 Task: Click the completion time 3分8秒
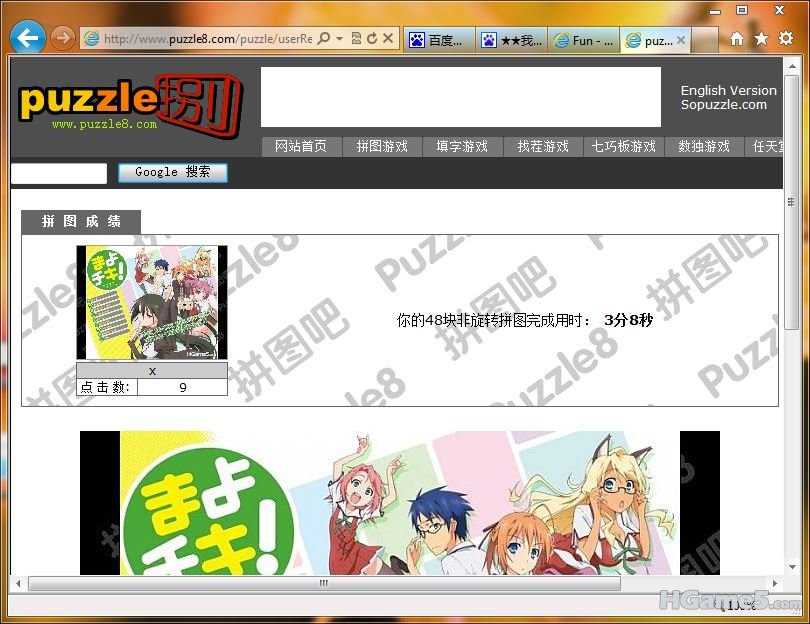pos(628,320)
